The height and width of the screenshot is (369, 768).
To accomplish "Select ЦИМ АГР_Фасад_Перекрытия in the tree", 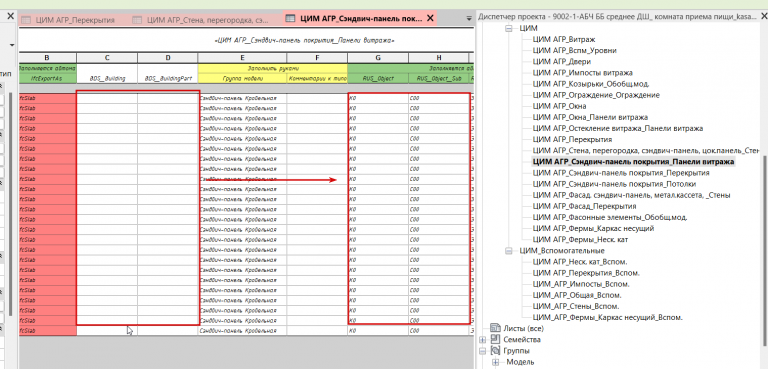I will point(584,206).
